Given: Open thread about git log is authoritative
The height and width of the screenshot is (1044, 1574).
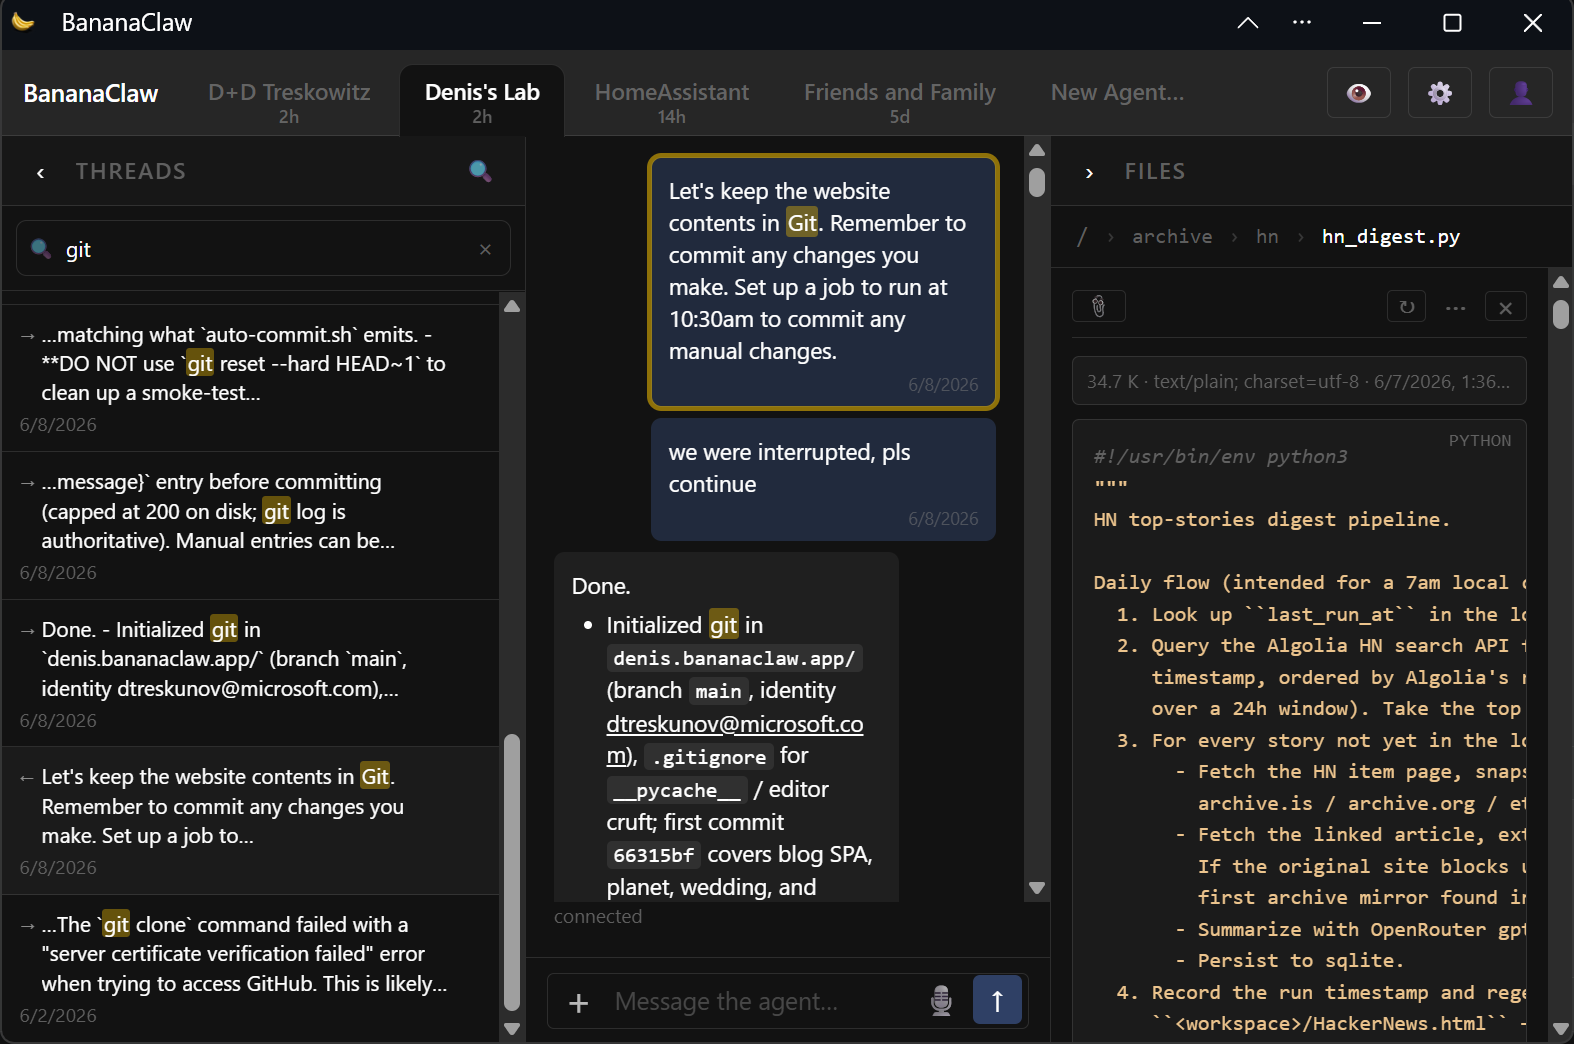Looking at the screenshot, I should pos(250,526).
